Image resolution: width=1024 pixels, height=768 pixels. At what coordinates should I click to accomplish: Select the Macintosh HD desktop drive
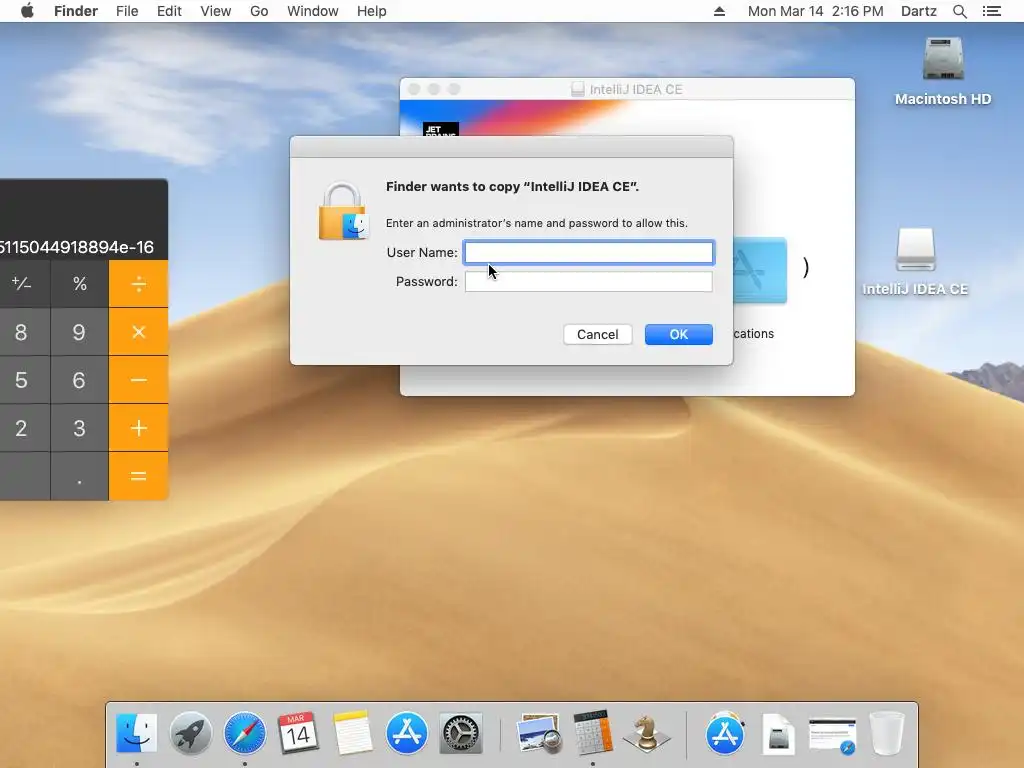[x=942, y=71]
